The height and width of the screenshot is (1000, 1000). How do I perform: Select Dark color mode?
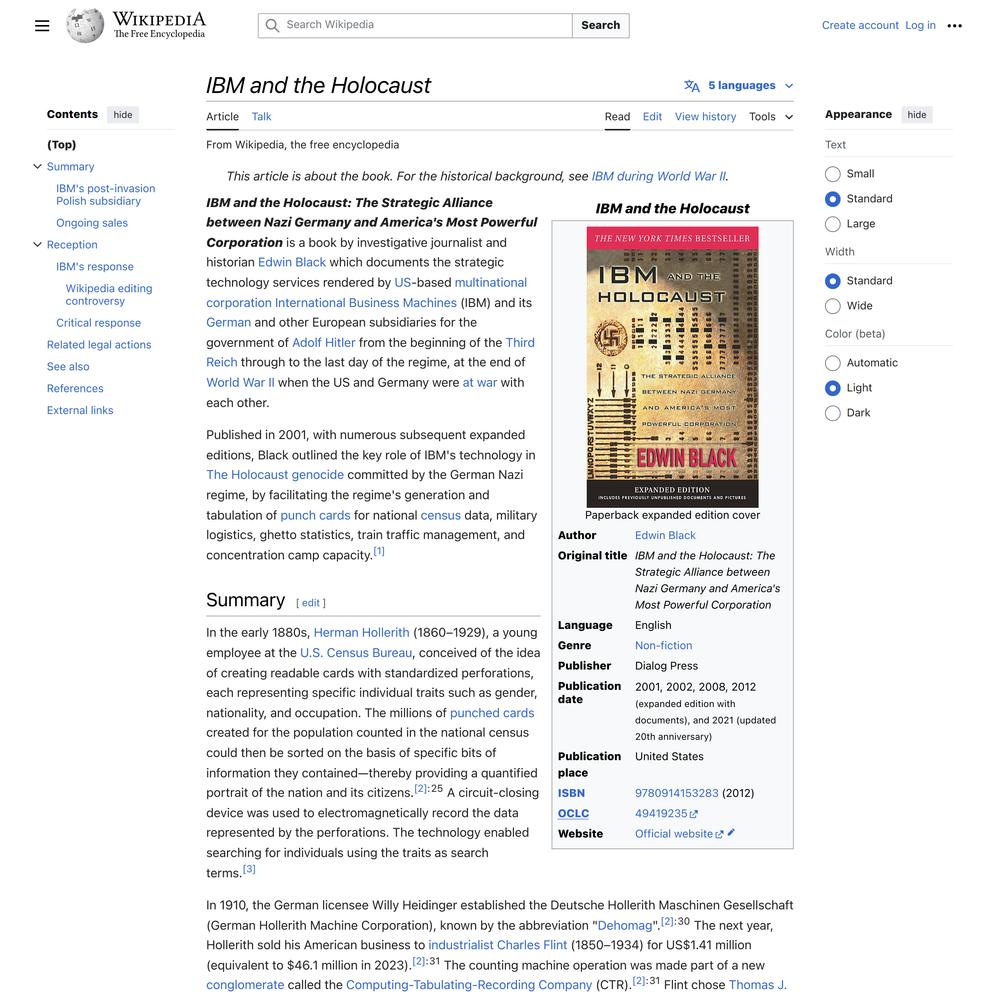(x=832, y=413)
